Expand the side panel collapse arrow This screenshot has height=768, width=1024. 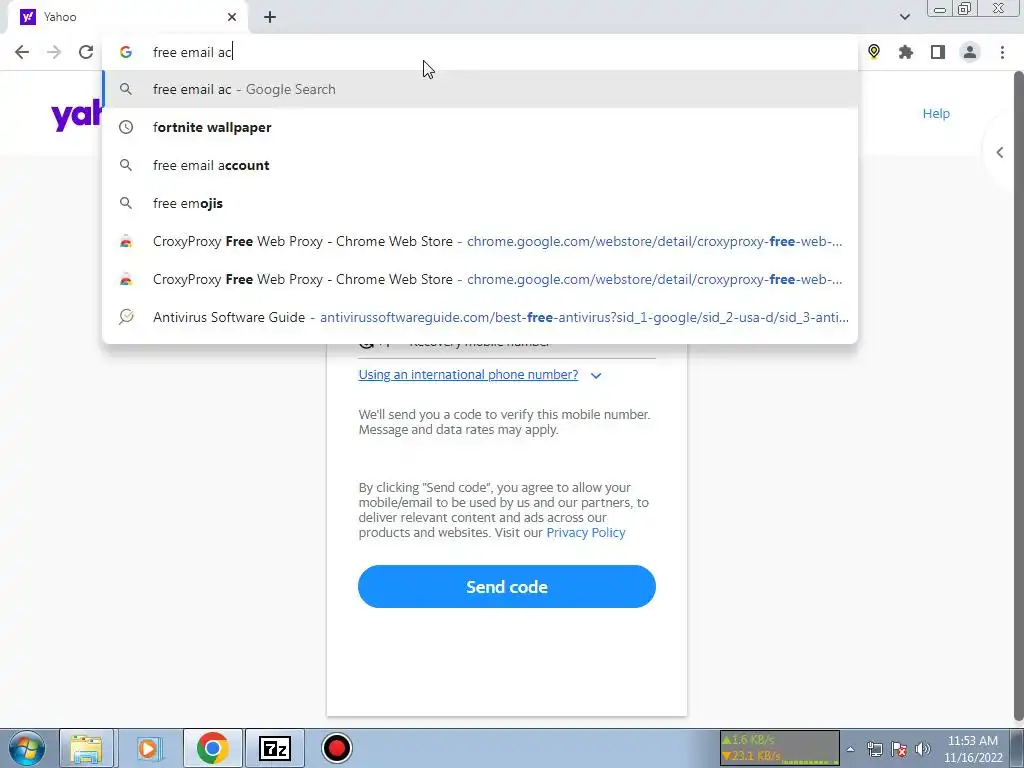(1000, 152)
